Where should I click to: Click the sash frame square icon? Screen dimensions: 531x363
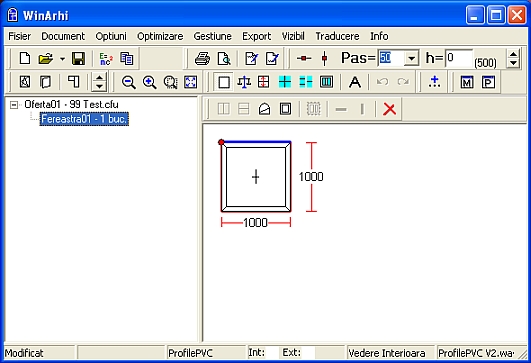285,109
